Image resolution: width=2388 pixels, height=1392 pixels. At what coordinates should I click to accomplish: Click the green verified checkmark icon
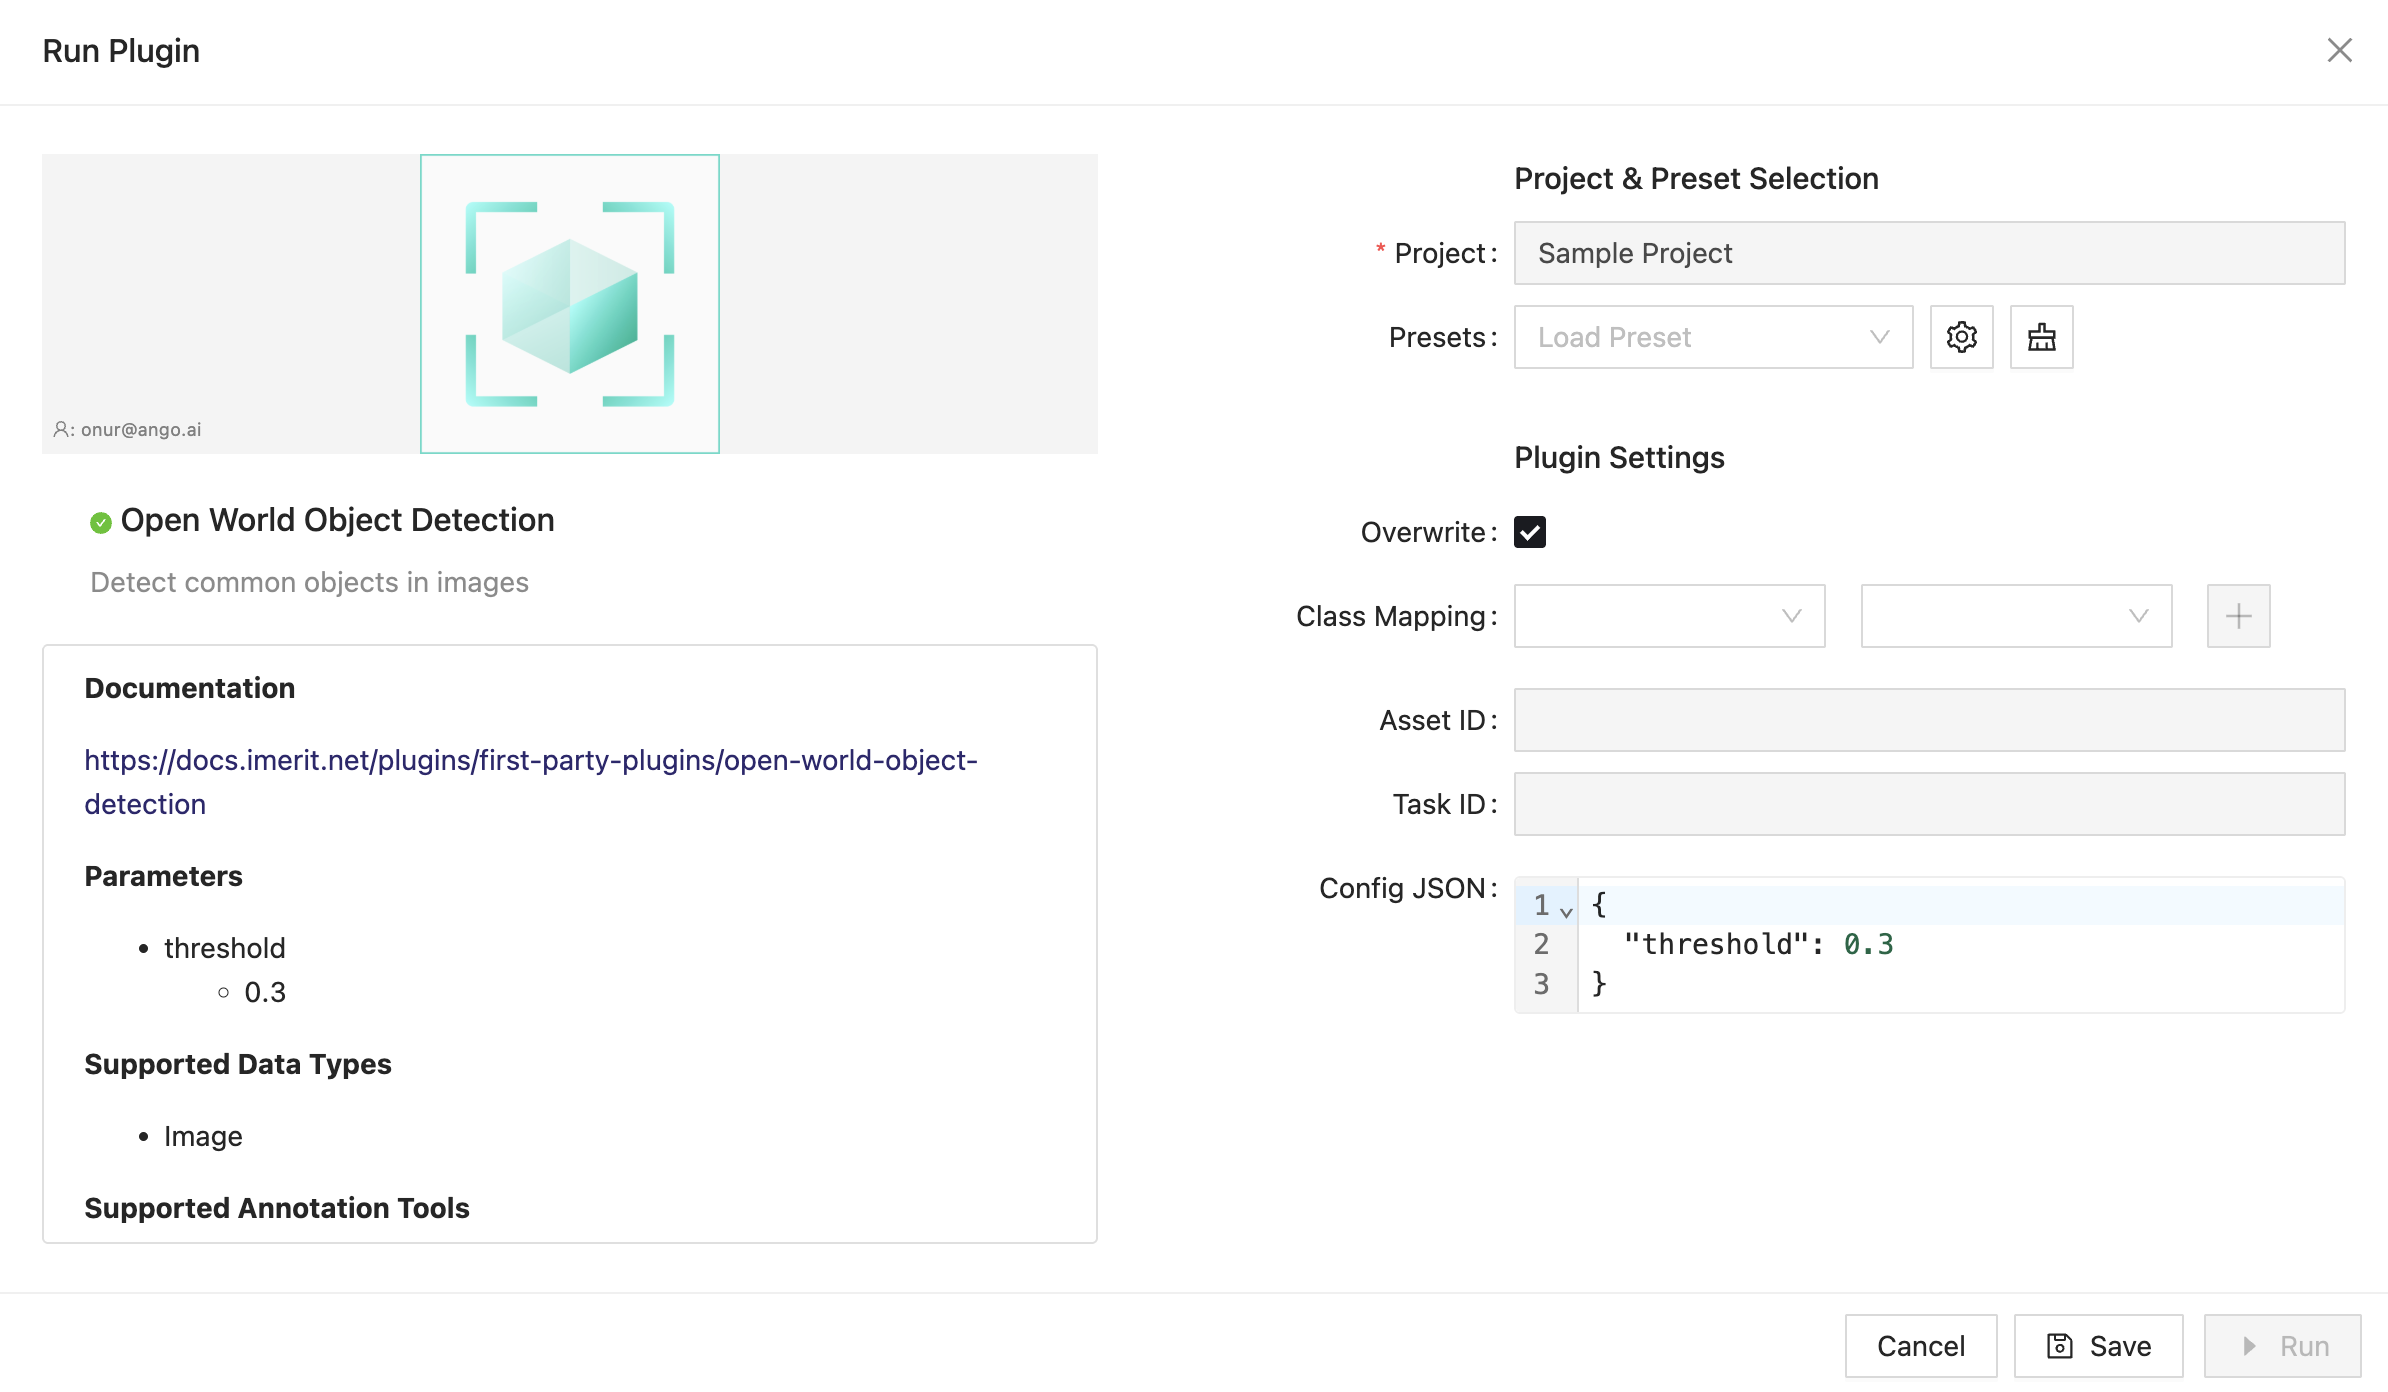point(100,522)
